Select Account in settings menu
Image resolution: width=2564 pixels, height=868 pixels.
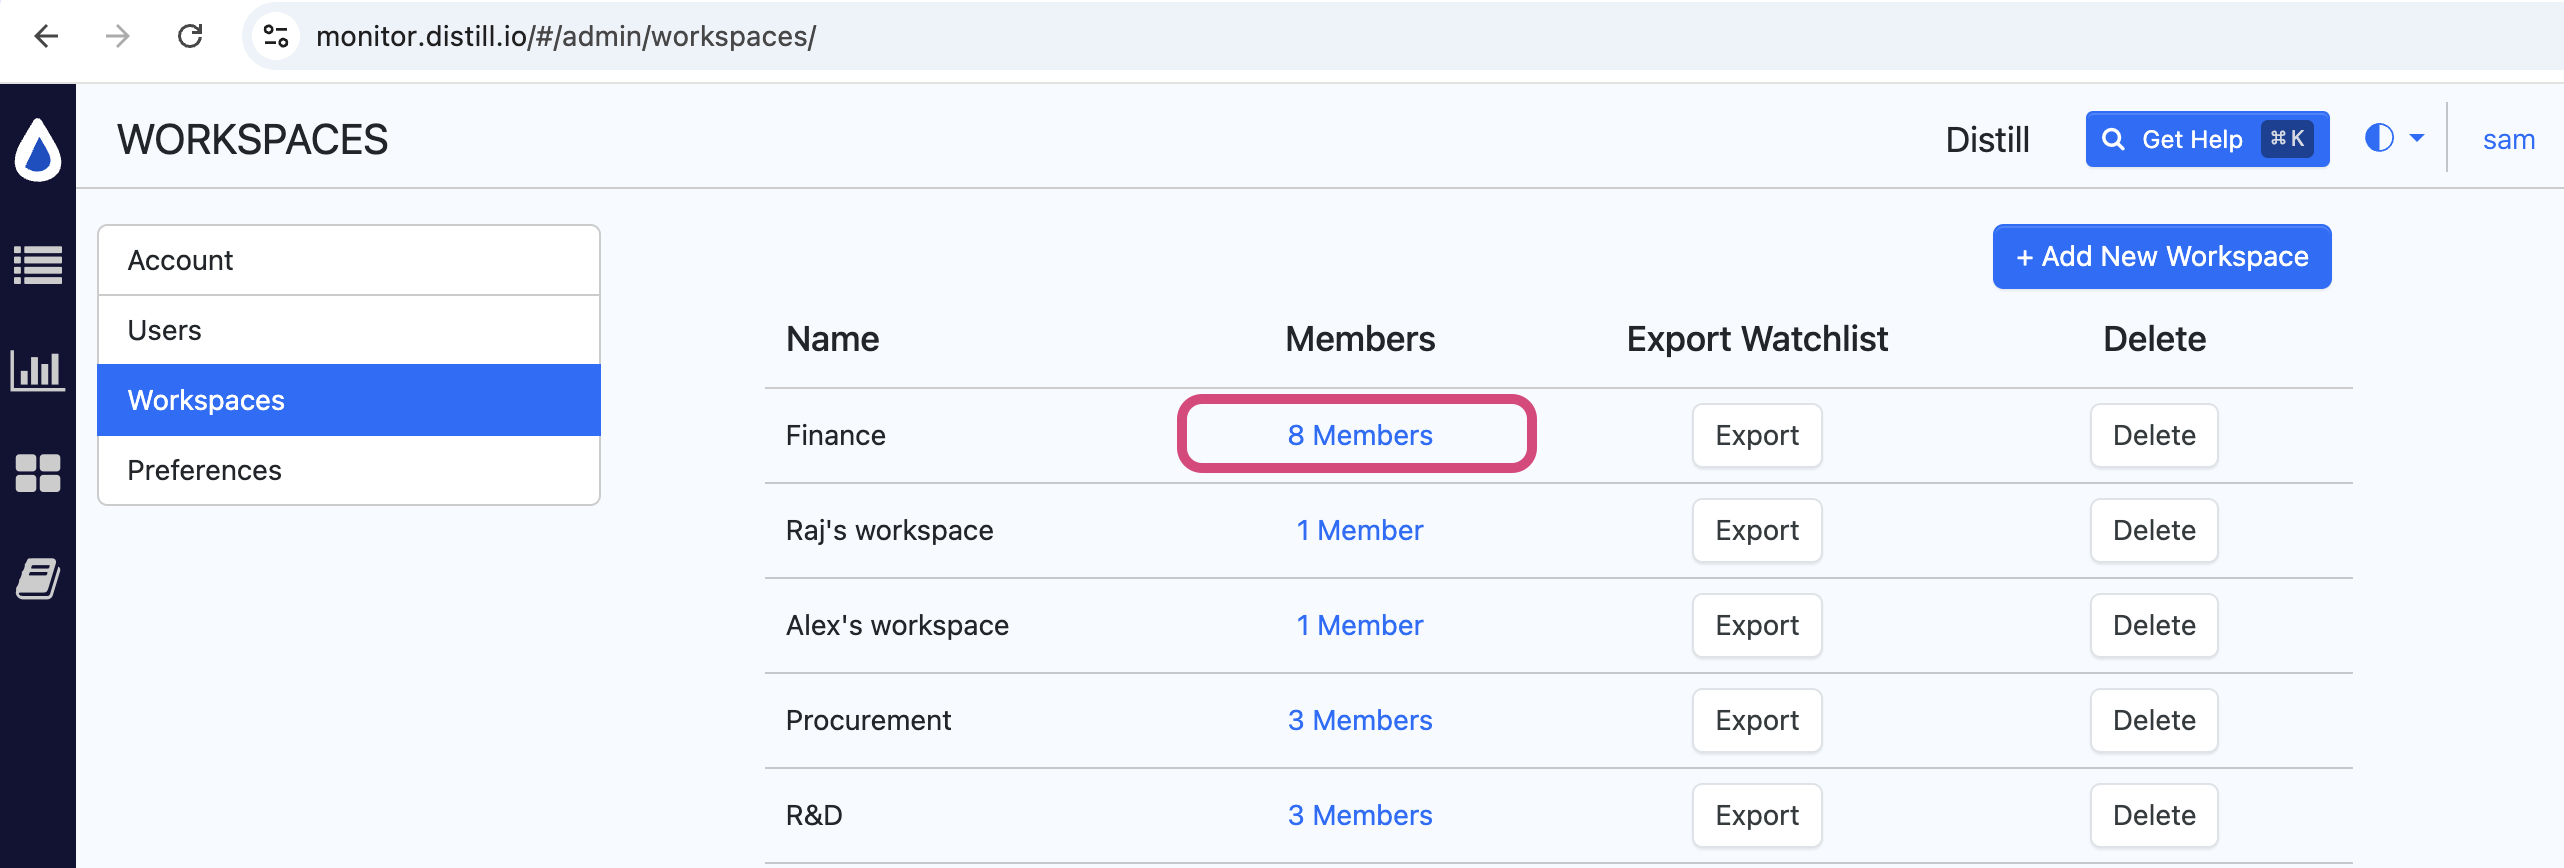pyautogui.click(x=349, y=260)
